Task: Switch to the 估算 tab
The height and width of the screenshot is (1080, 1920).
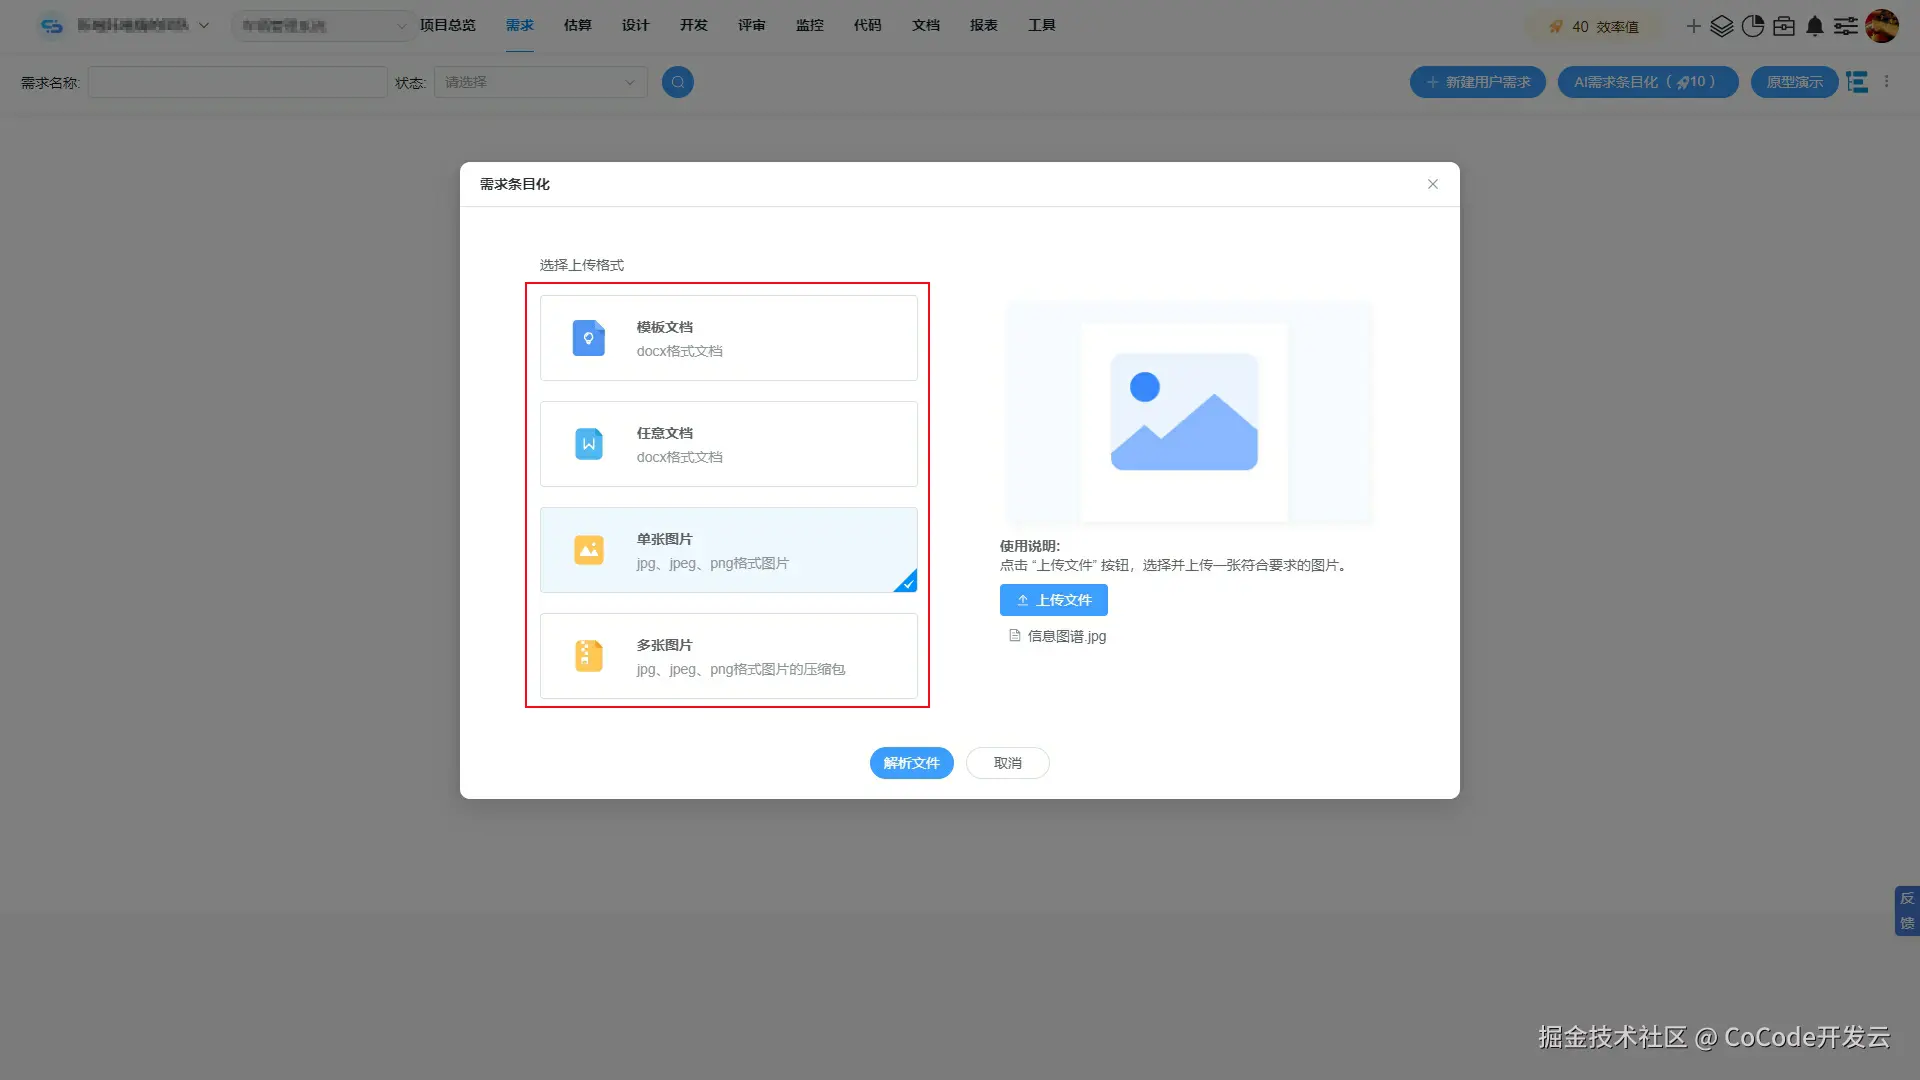Action: (x=577, y=25)
